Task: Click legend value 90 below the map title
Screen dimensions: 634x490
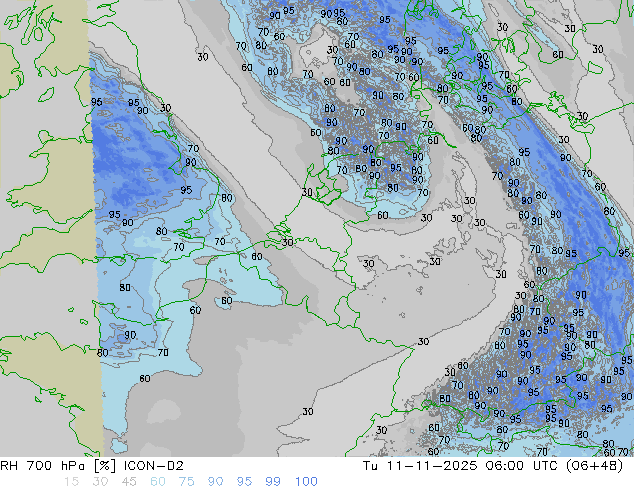Action: click(215, 482)
